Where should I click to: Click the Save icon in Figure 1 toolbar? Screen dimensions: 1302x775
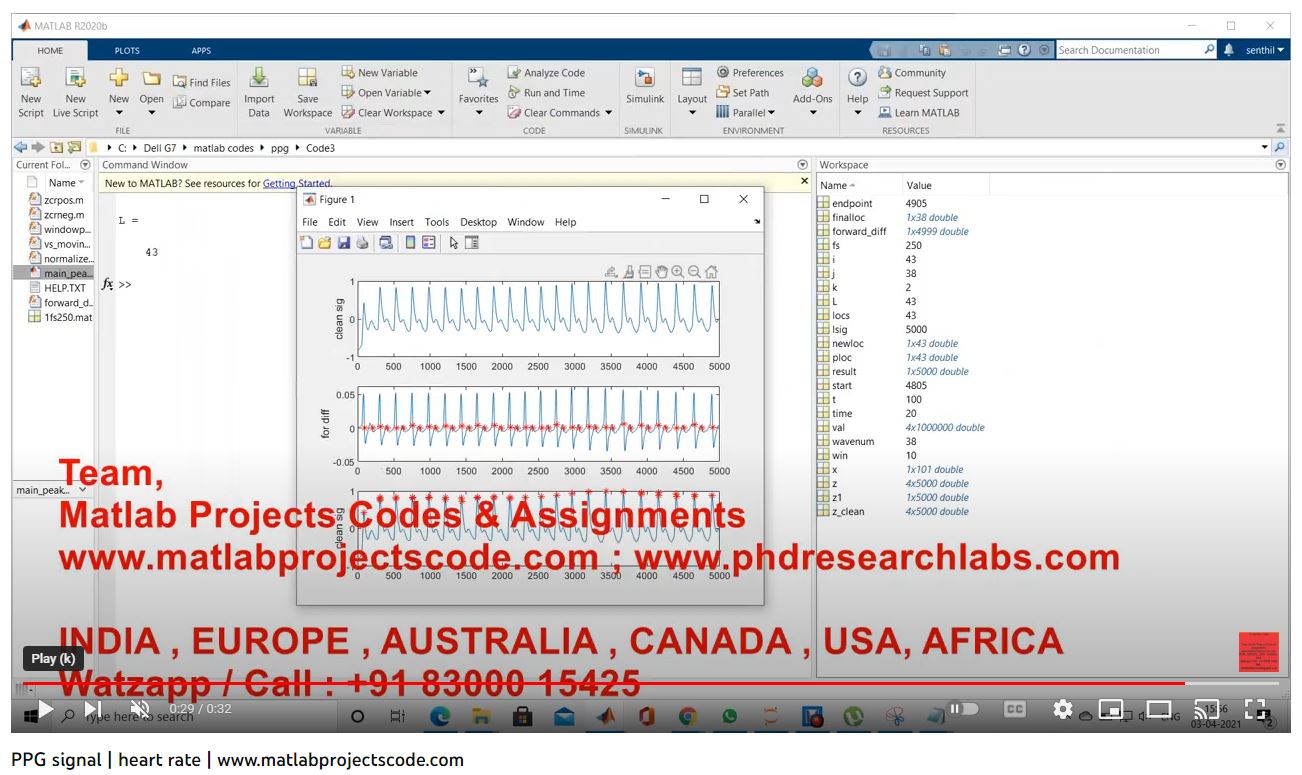(x=343, y=243)
